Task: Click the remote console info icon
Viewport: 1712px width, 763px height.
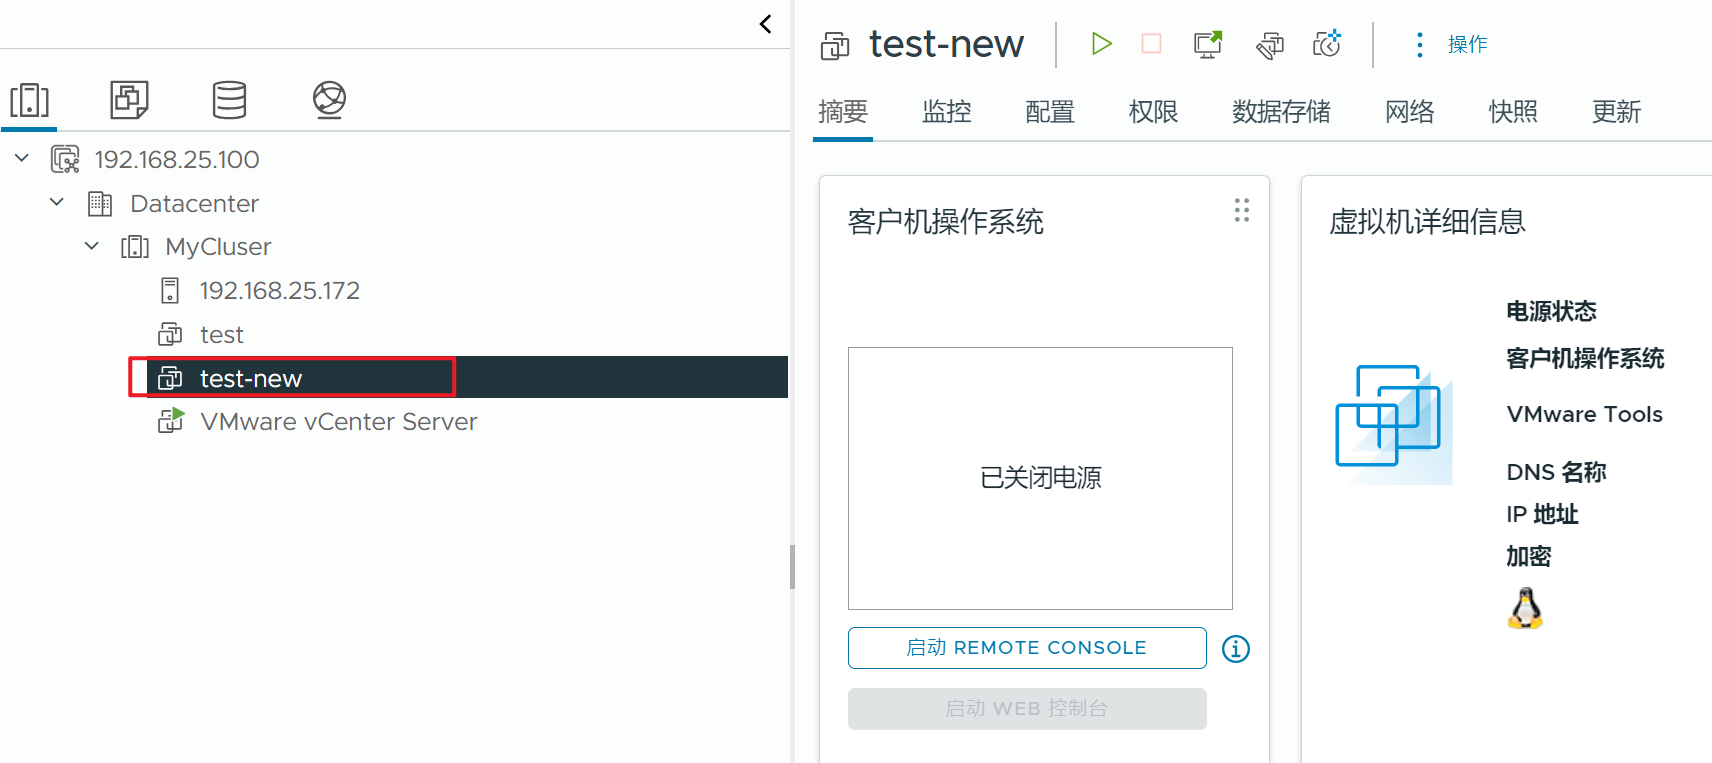Action: tap(1236, 649)
